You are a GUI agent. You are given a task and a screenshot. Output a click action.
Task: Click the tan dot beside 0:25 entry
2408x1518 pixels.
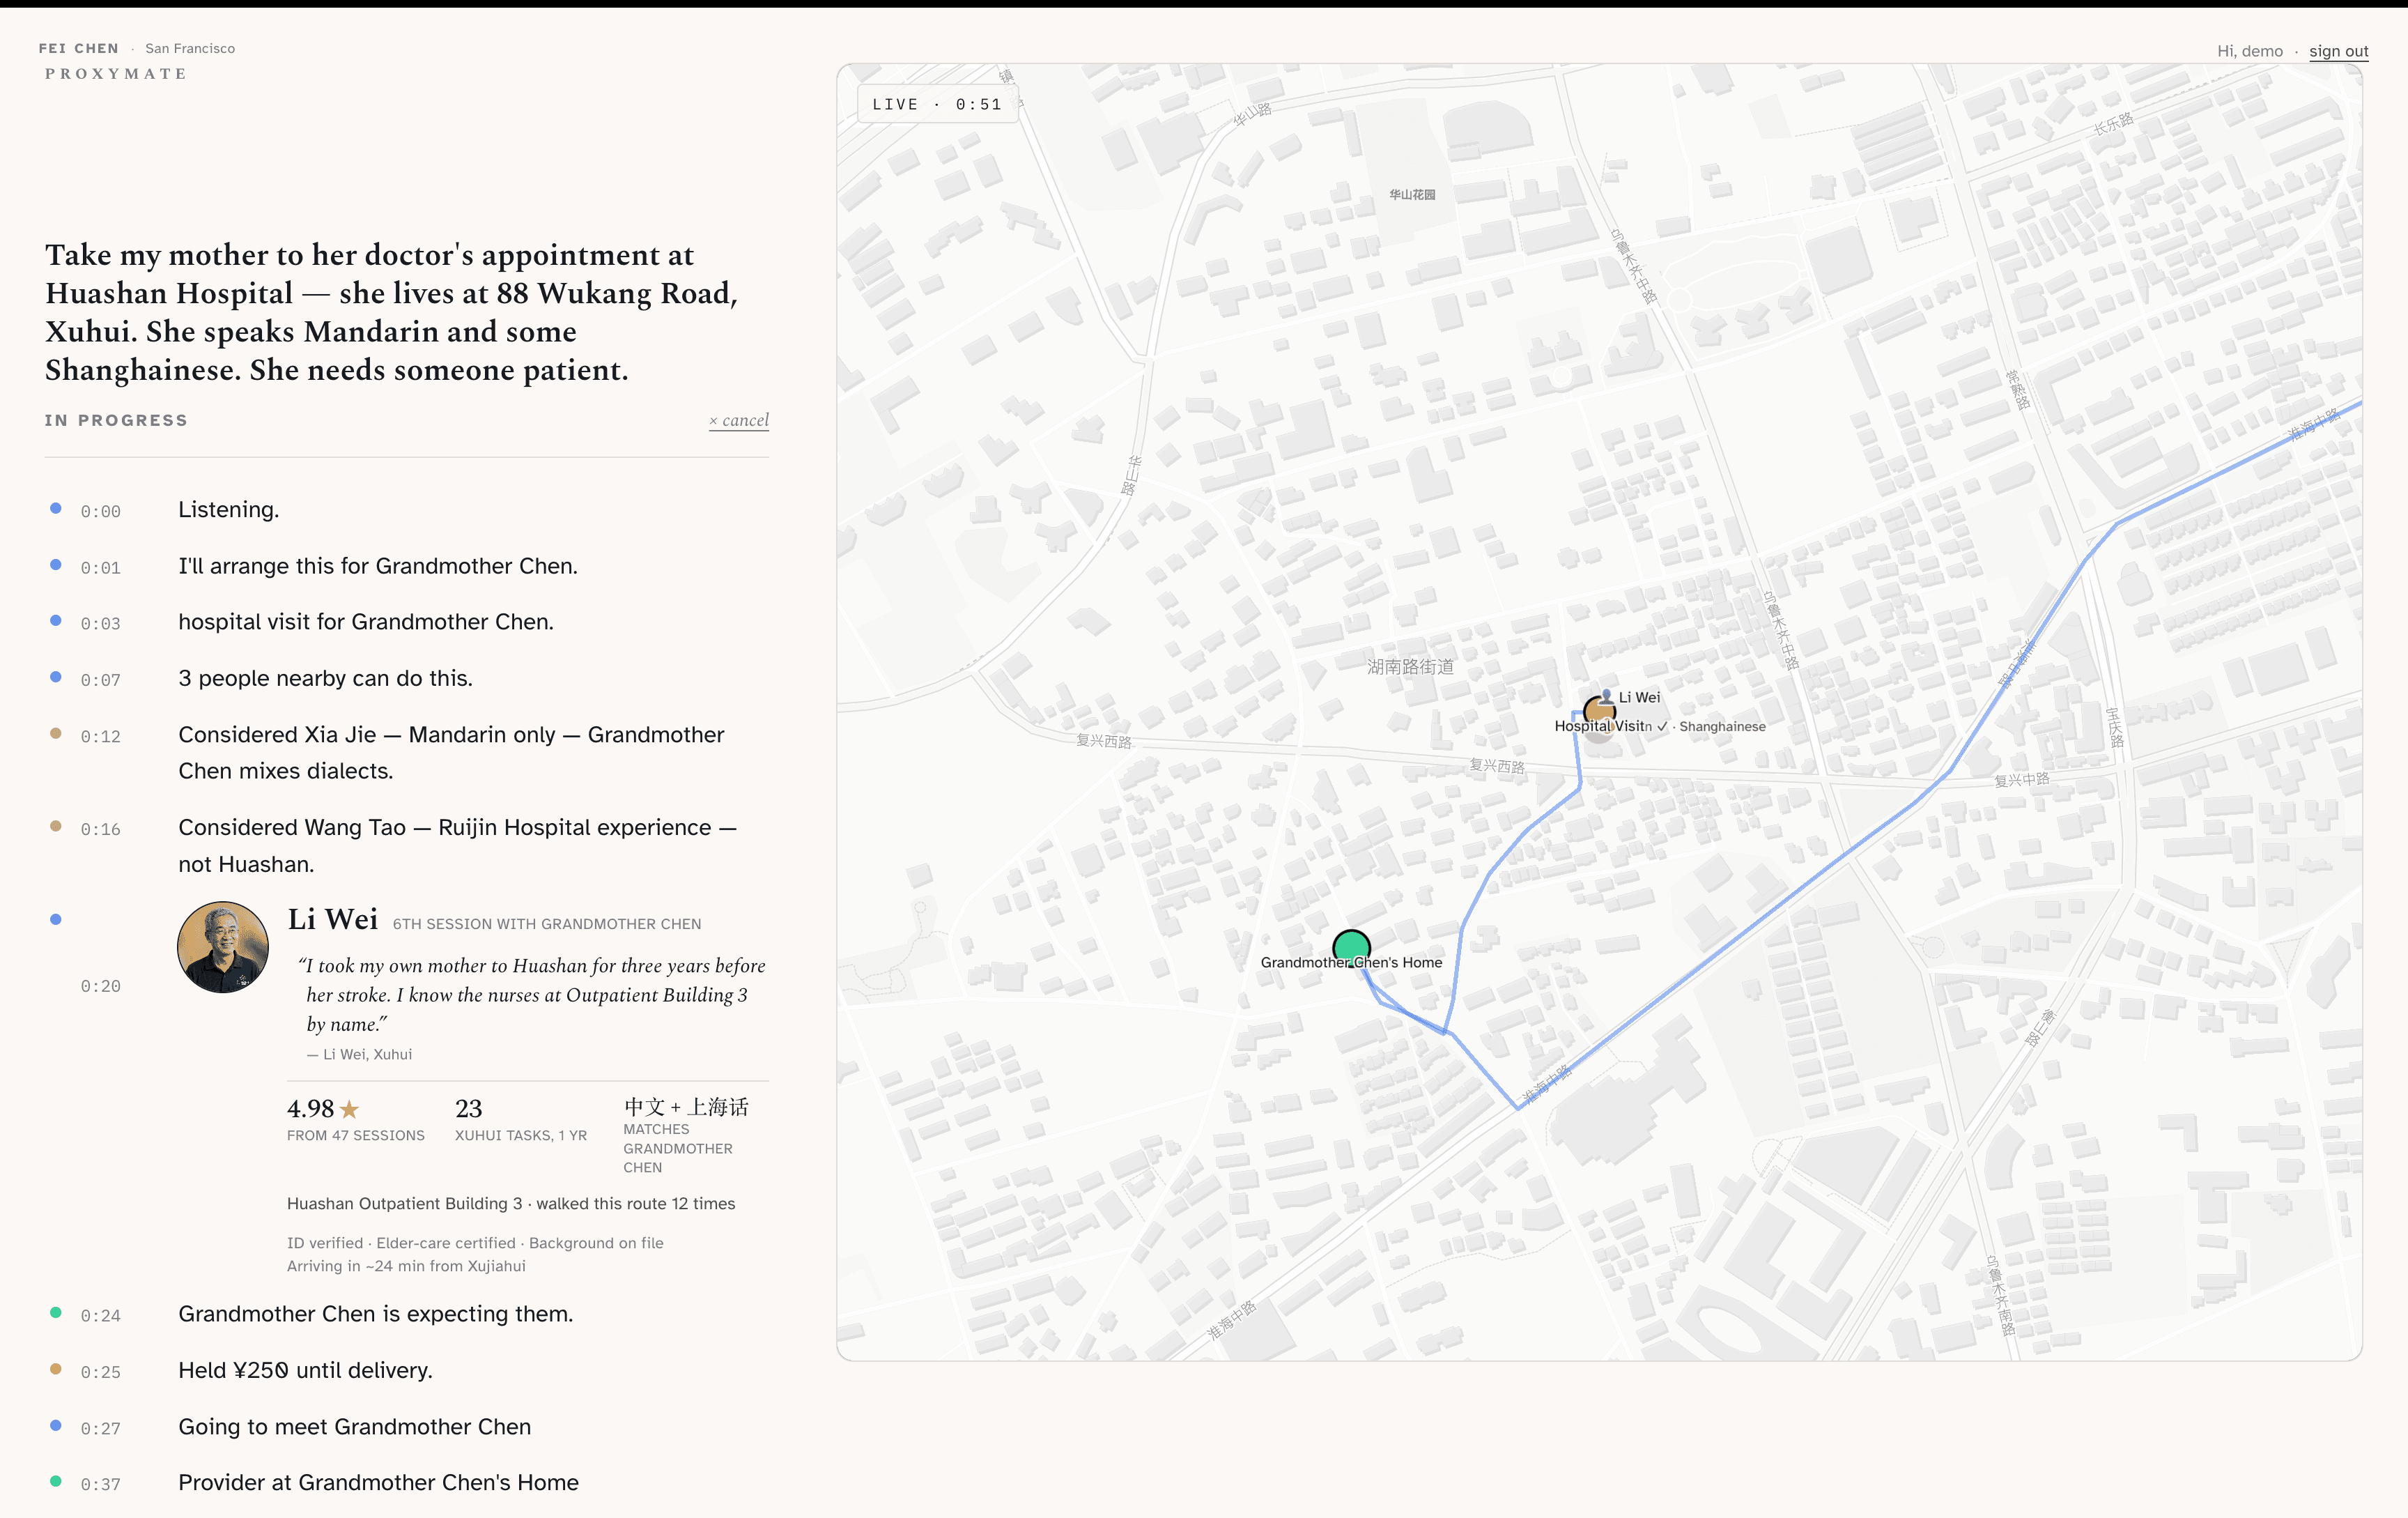pos(56,1369)
